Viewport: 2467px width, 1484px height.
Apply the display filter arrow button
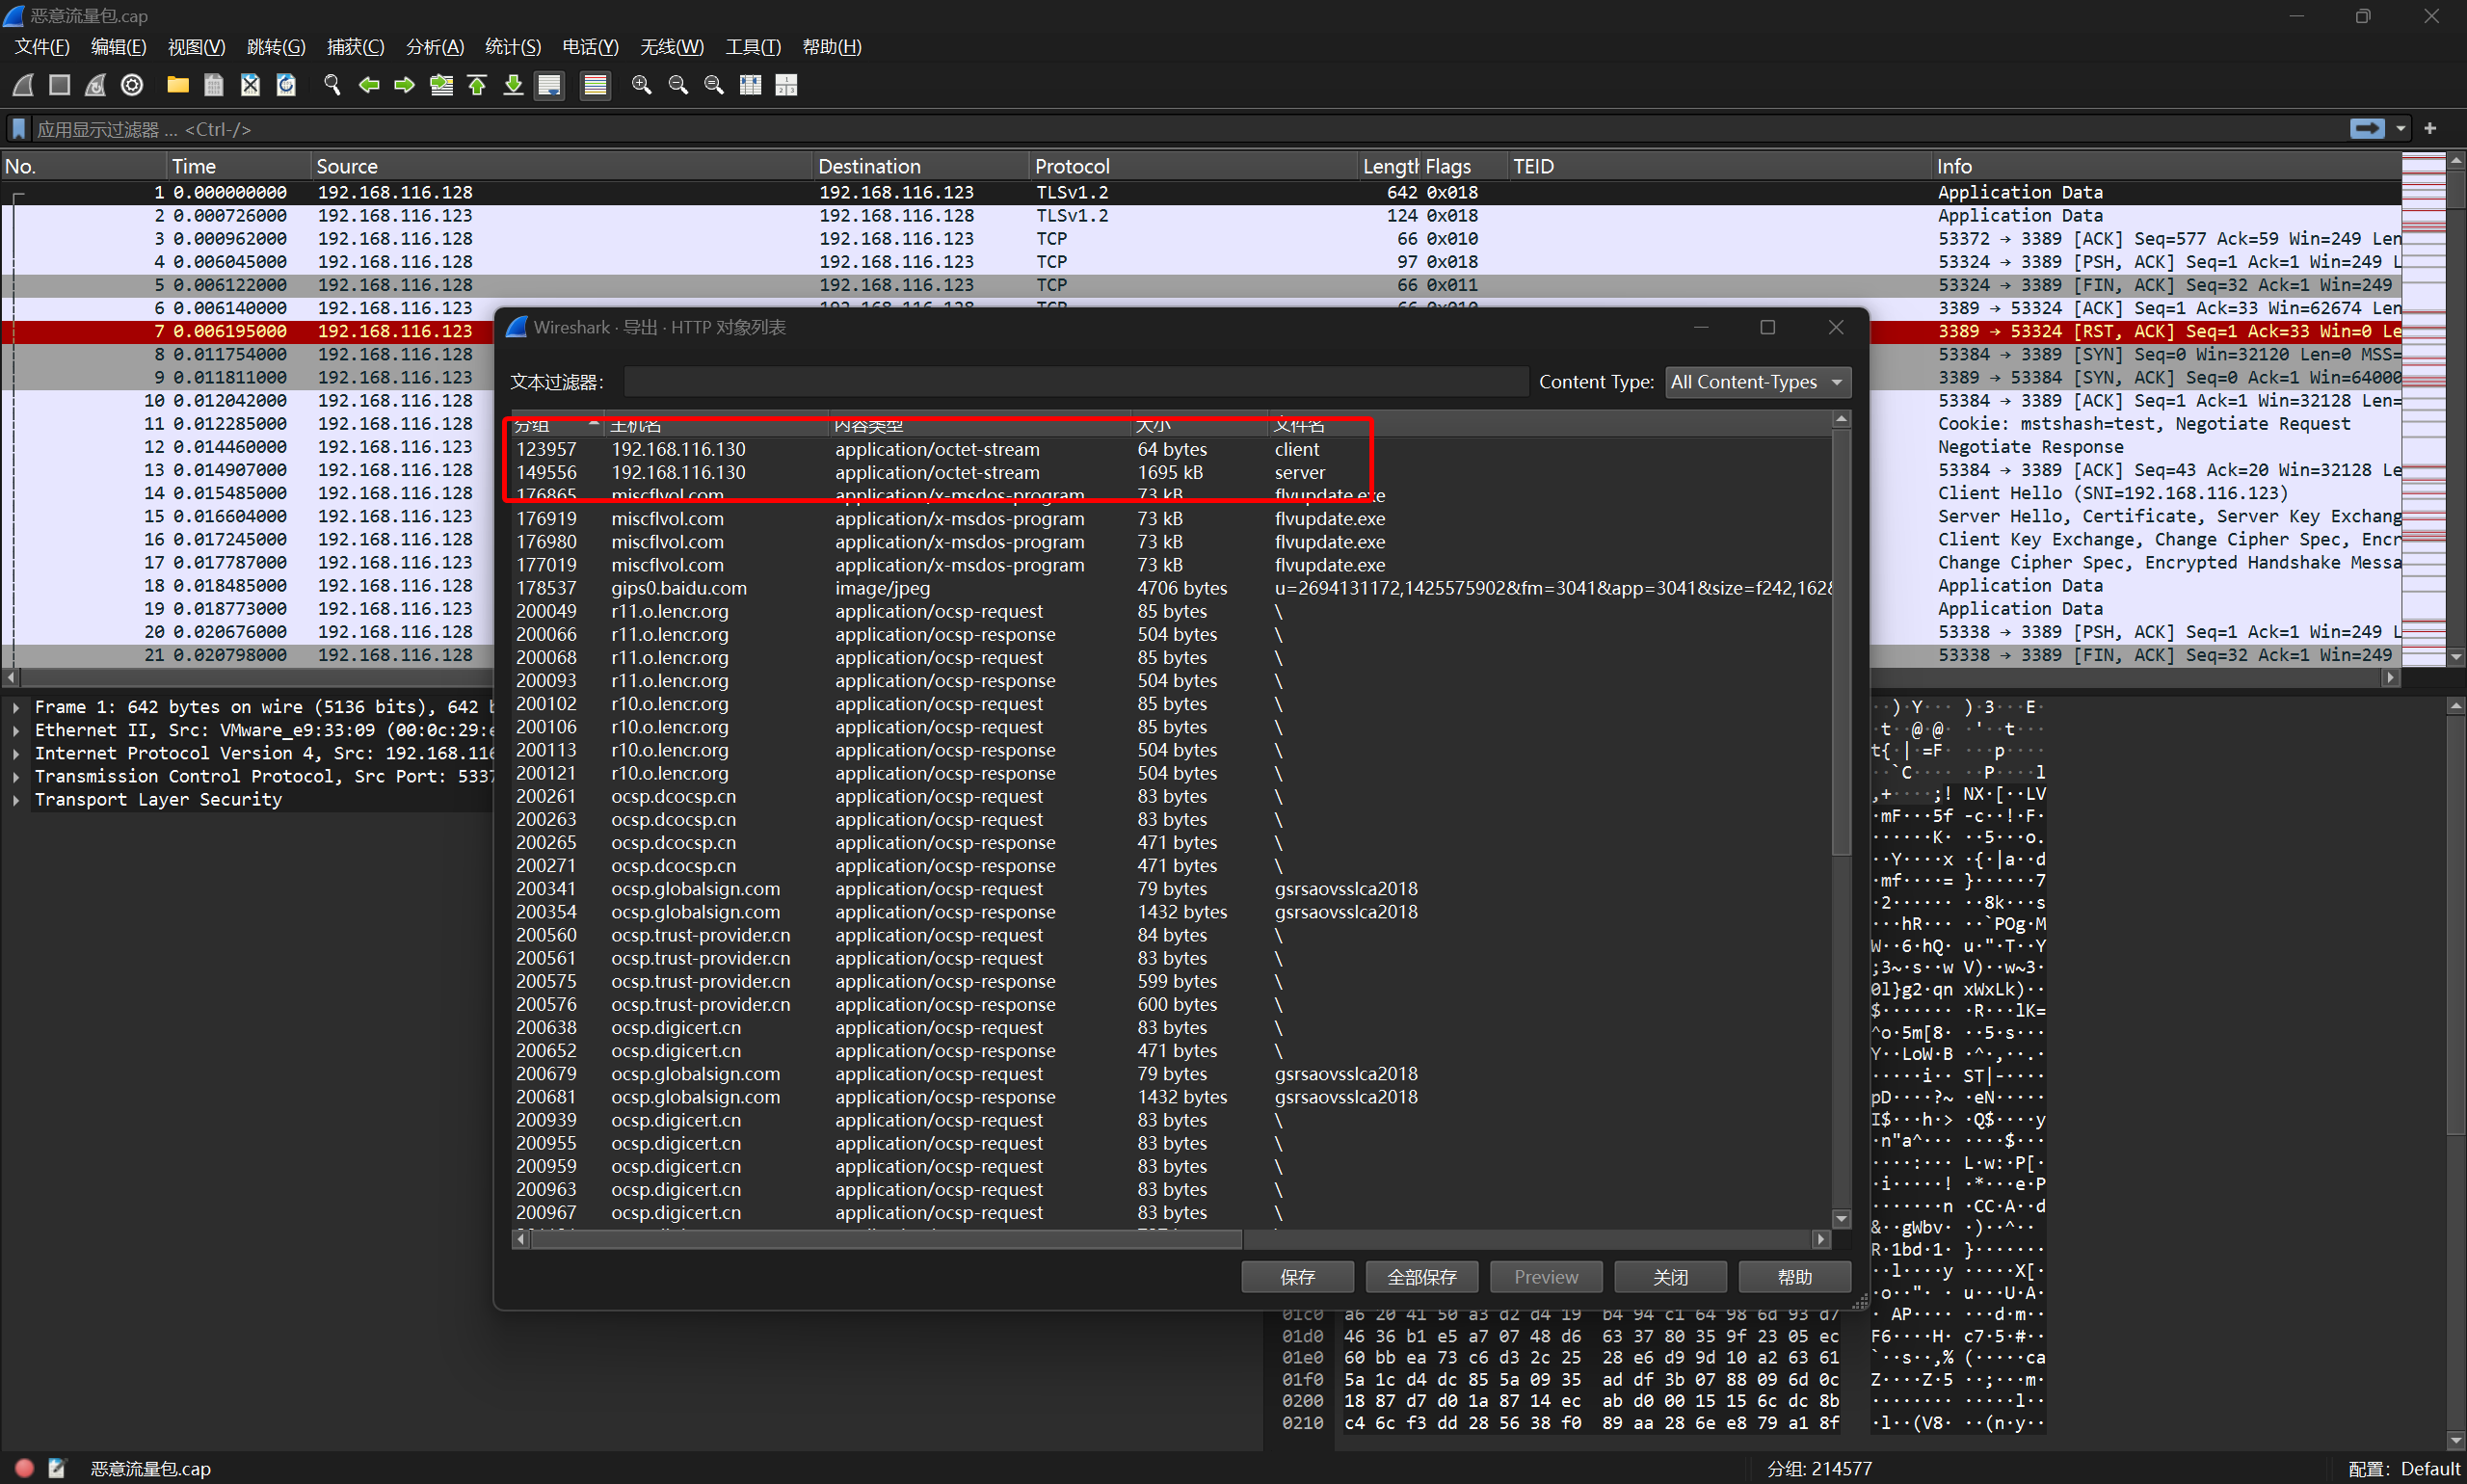click(x=2366, y=128)
